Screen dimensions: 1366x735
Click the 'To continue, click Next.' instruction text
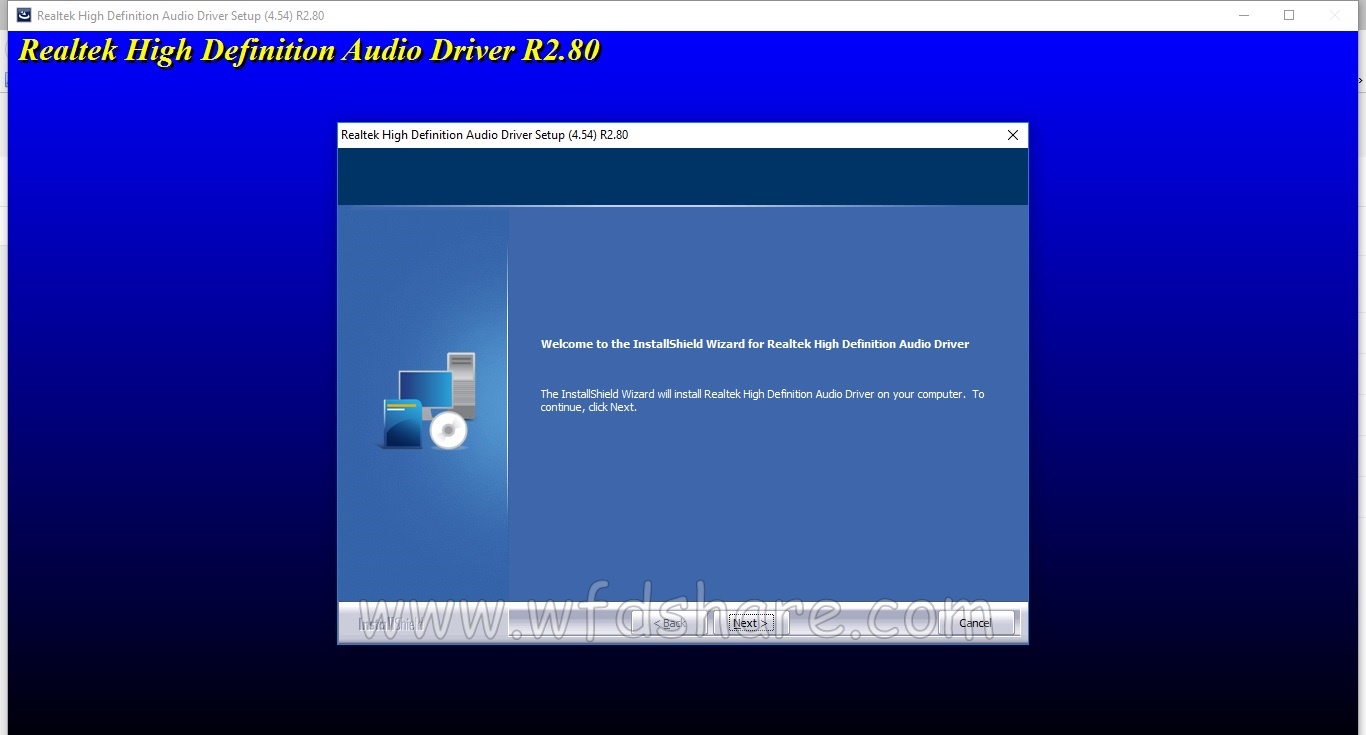click(762, 401)
